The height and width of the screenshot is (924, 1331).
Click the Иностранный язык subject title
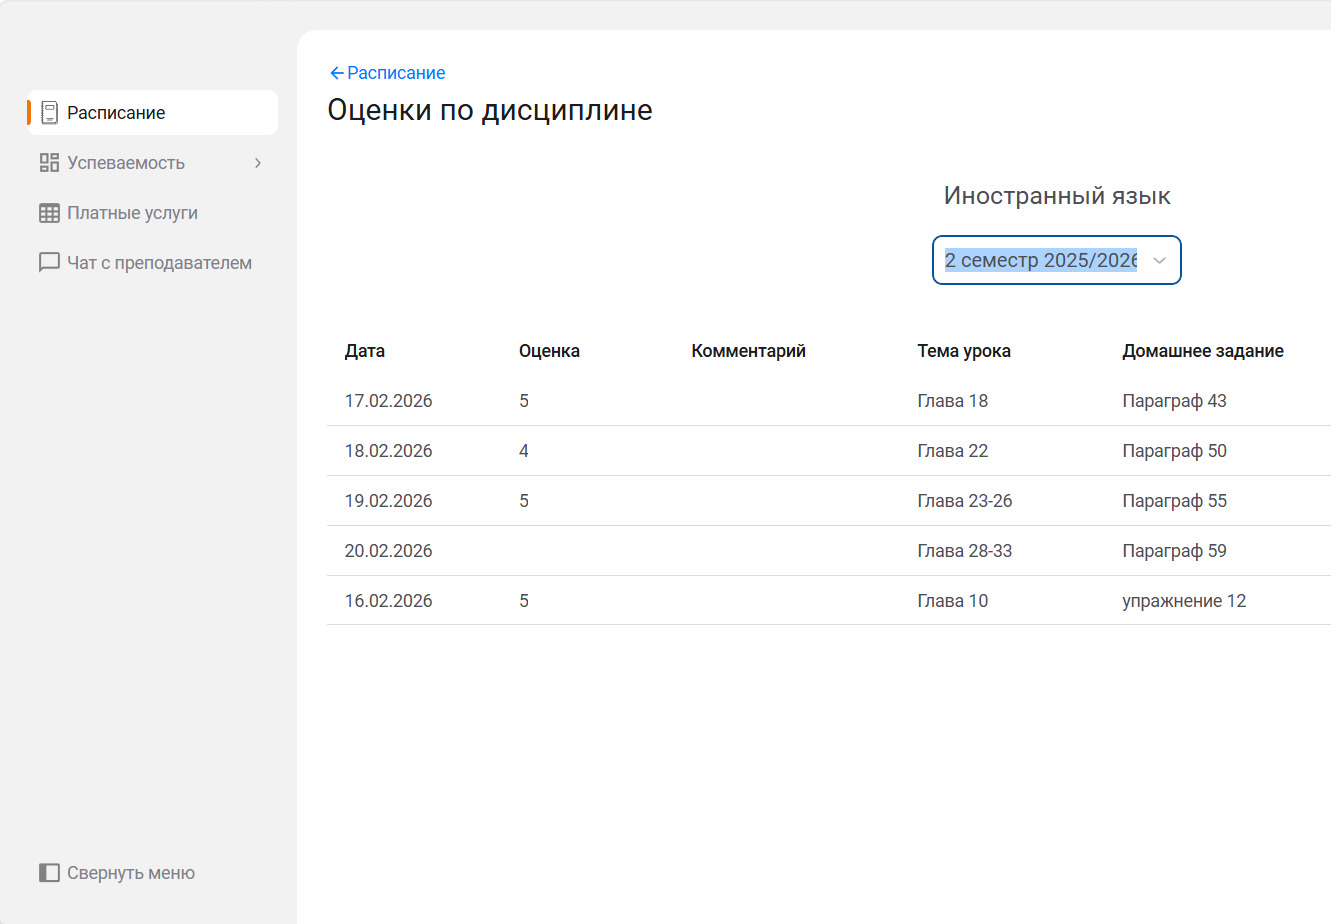(x=1057, y=196)
